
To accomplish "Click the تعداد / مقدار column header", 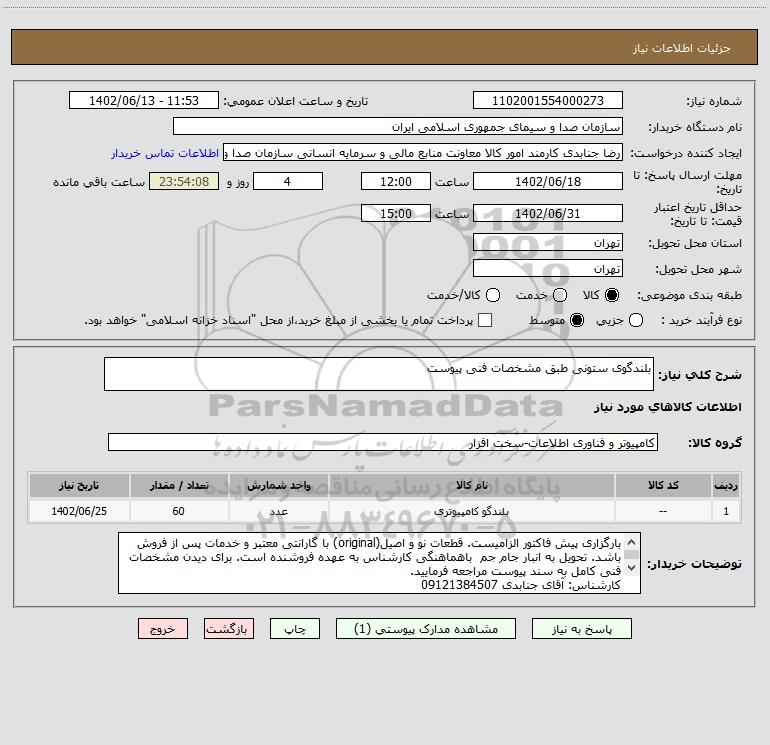I will point(179,485).
